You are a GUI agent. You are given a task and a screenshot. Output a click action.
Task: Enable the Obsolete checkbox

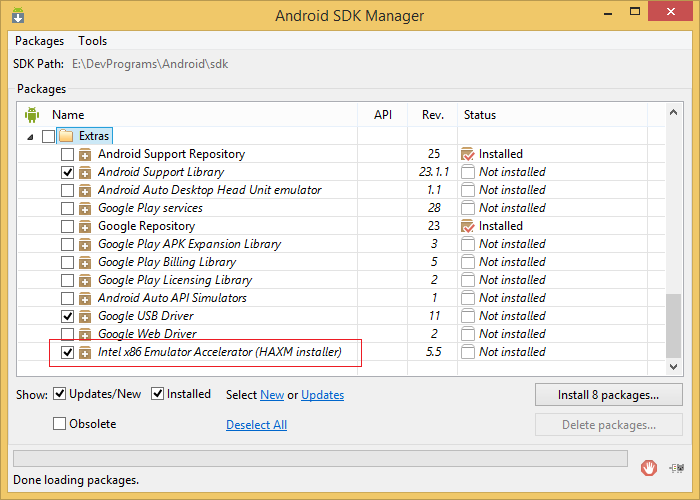tap(59, 423)
